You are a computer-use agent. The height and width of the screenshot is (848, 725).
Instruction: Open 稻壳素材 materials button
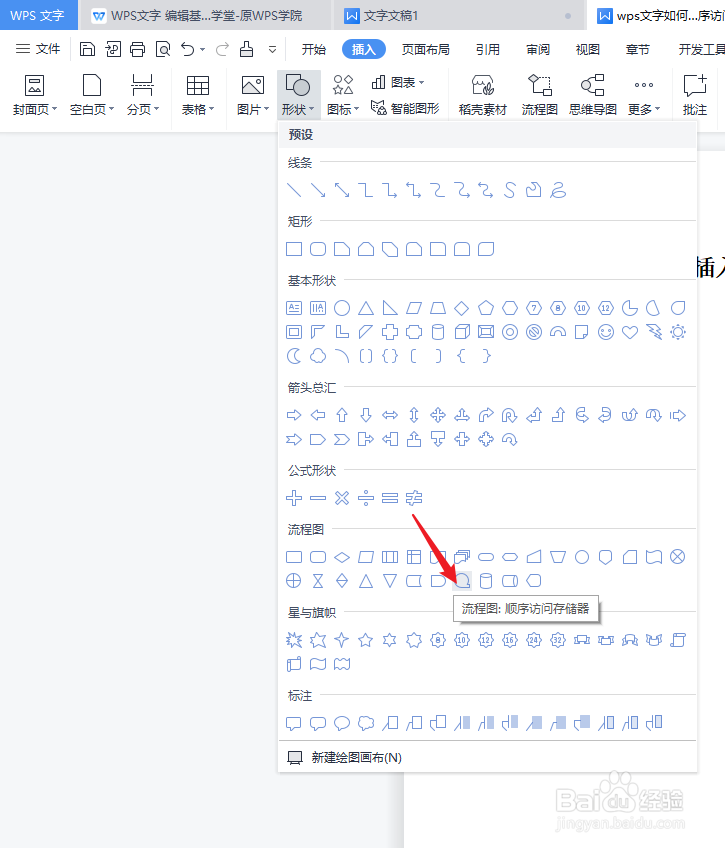[483, 95]
